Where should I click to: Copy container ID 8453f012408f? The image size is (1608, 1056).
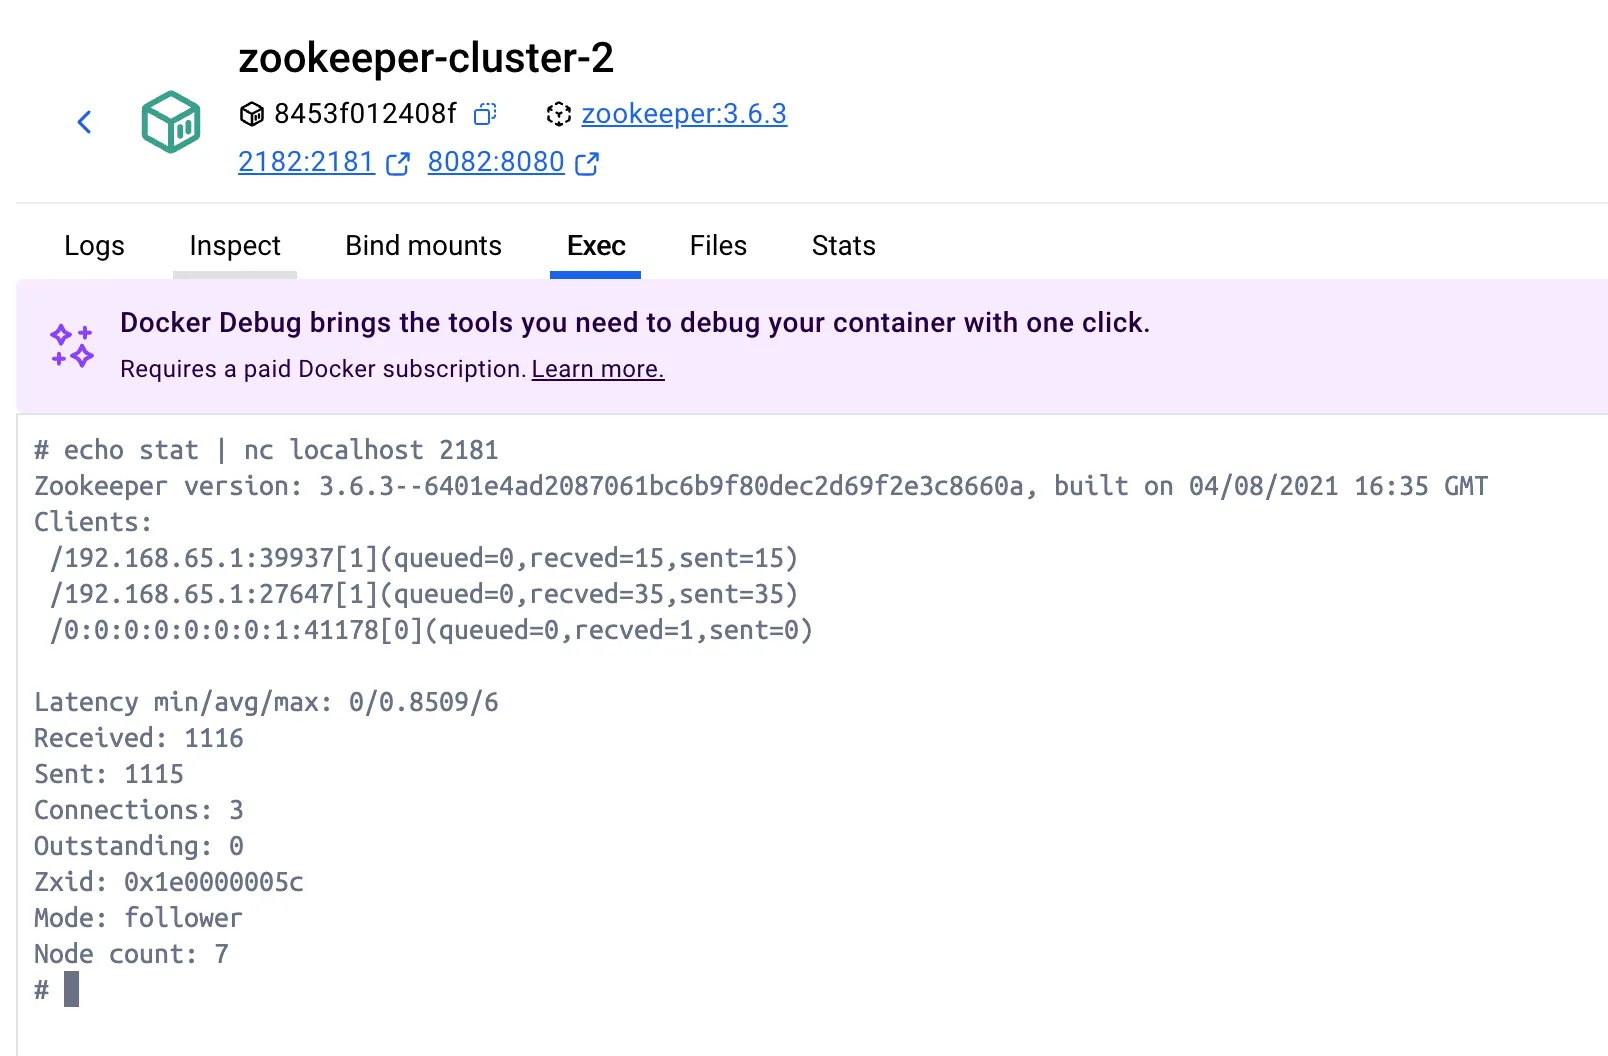click(485, 114)
